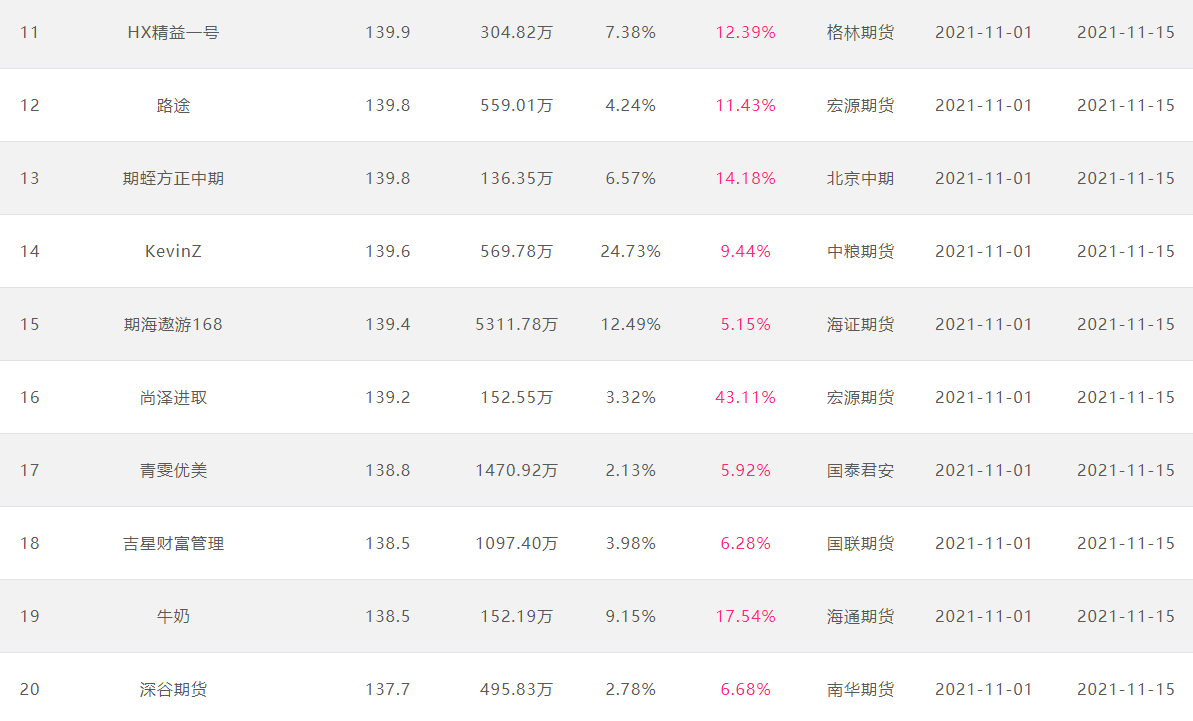Open the 深谷期货 account name
This screenshot has height=721, width=1193.
[173, 690]
